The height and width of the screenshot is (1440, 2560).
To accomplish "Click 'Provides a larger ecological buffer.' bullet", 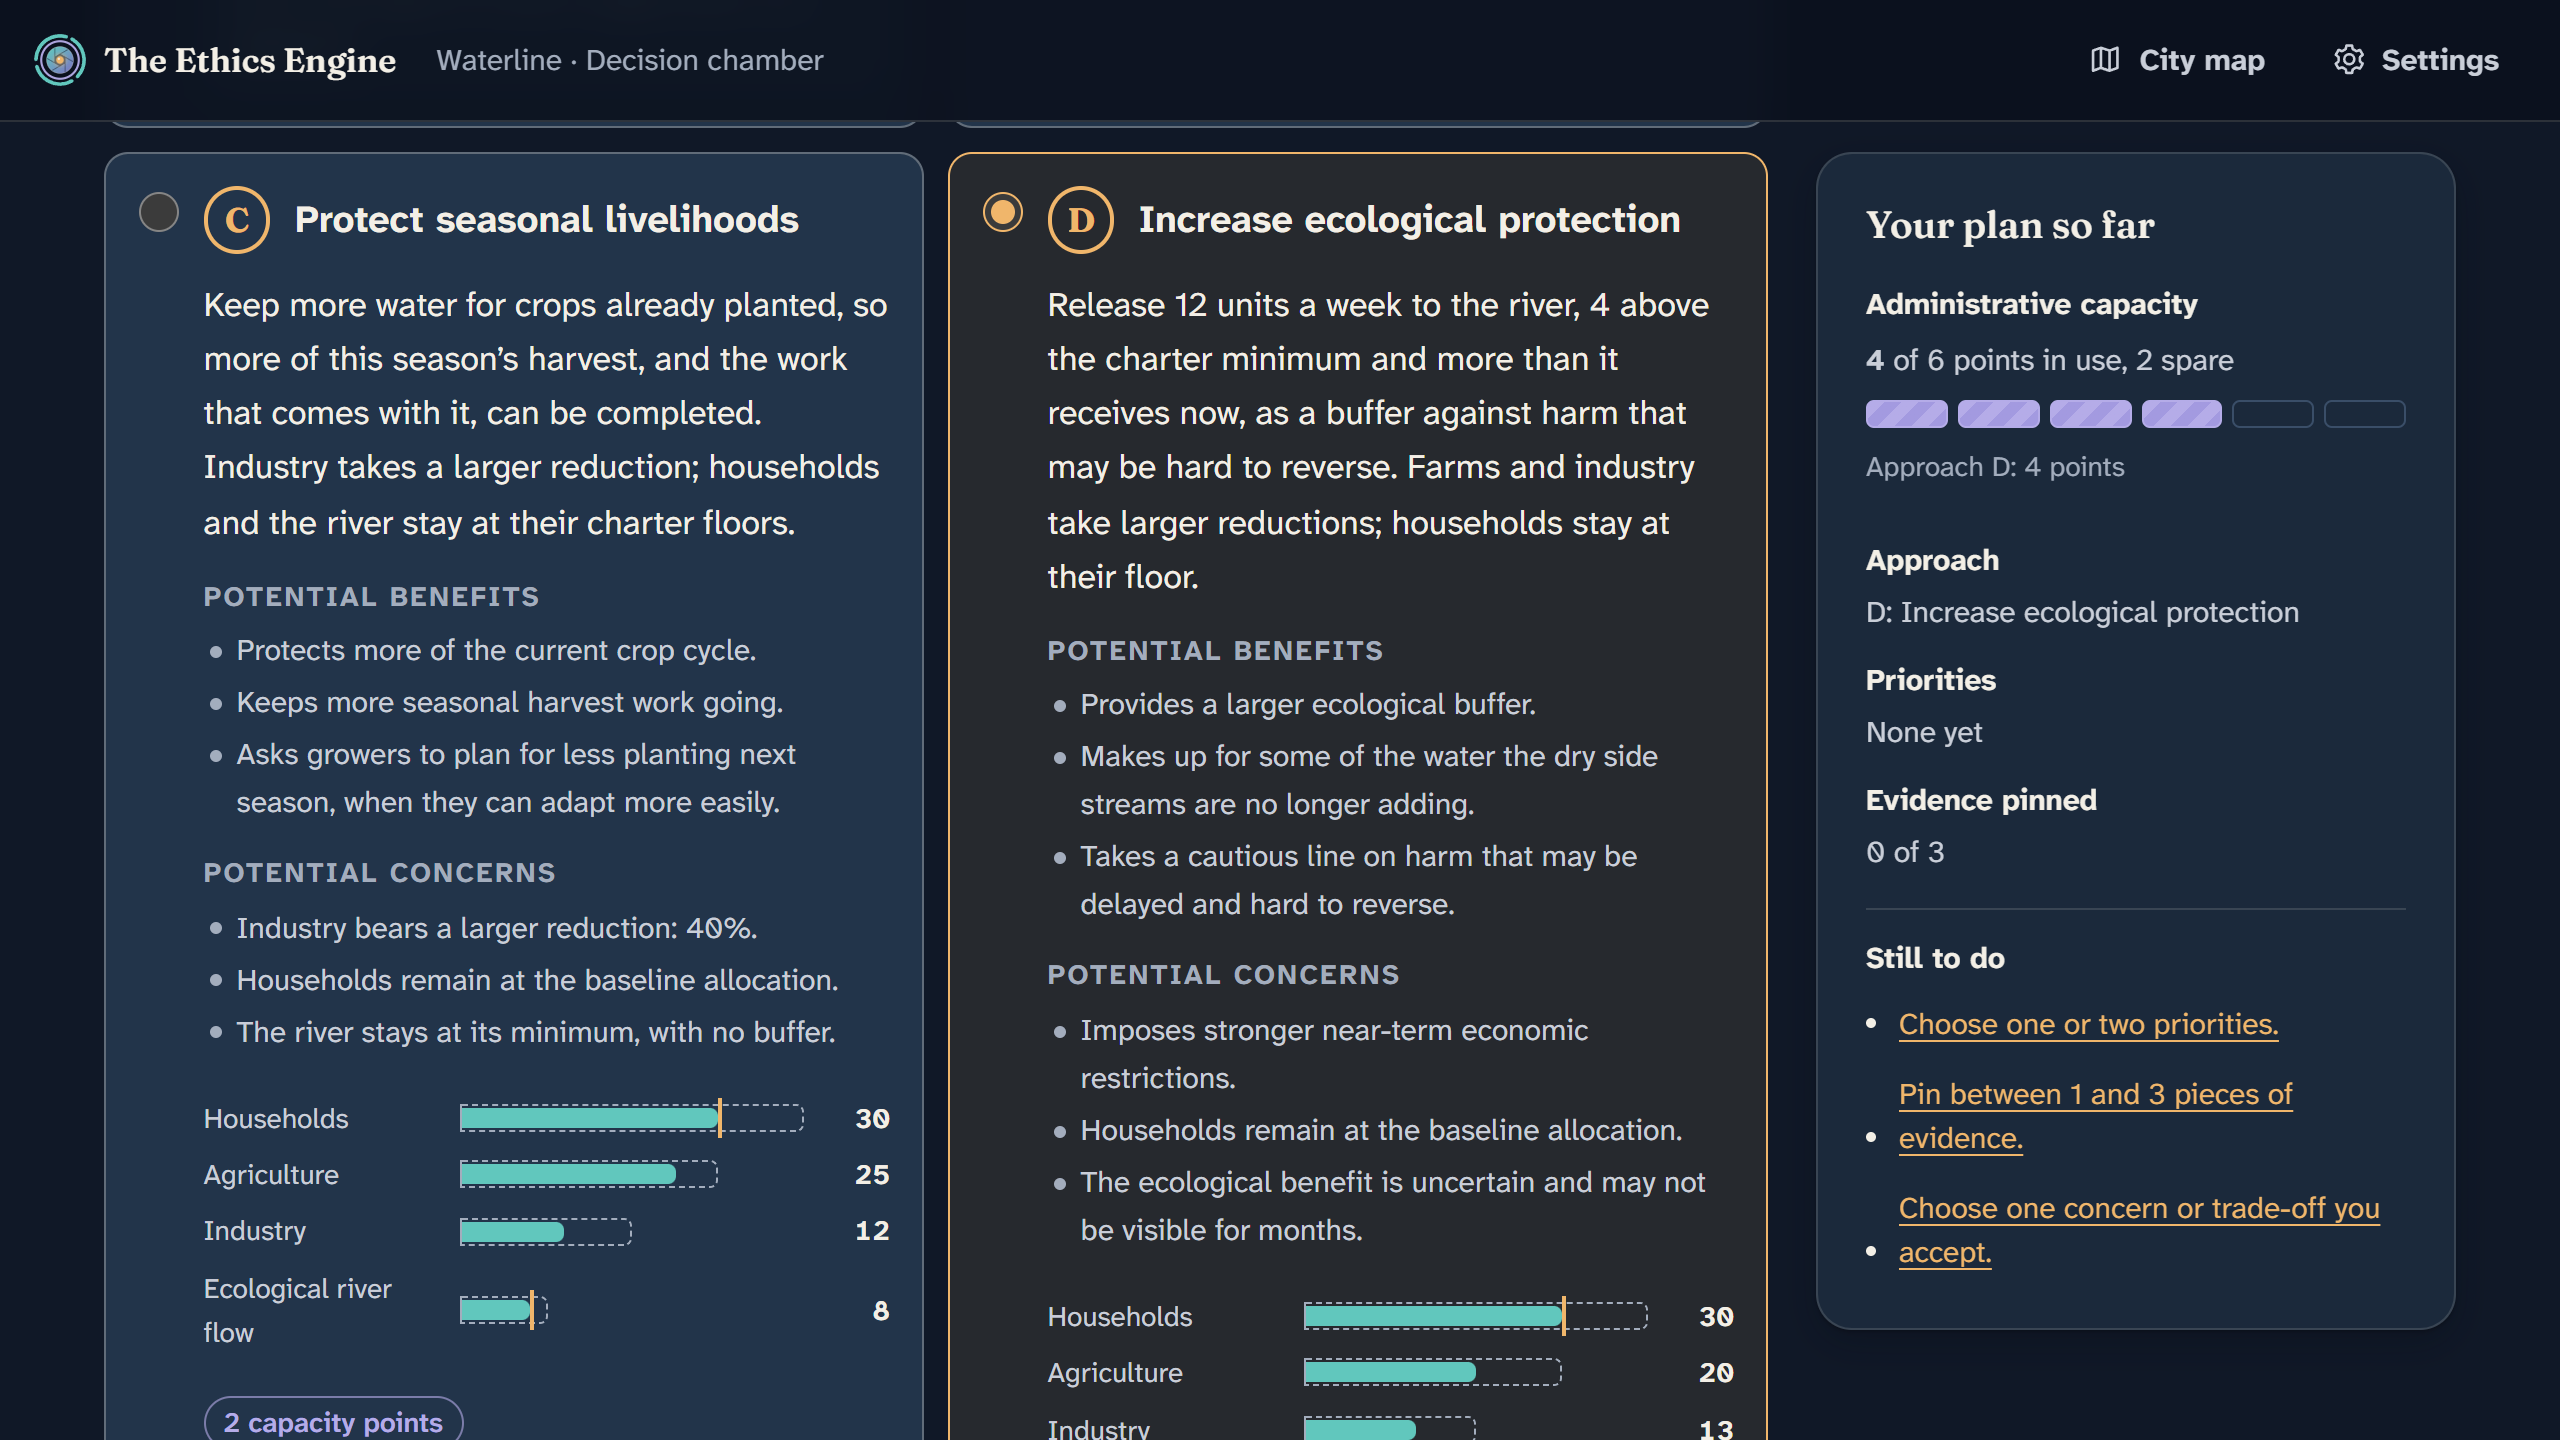I will click(x=1308, y=704).
